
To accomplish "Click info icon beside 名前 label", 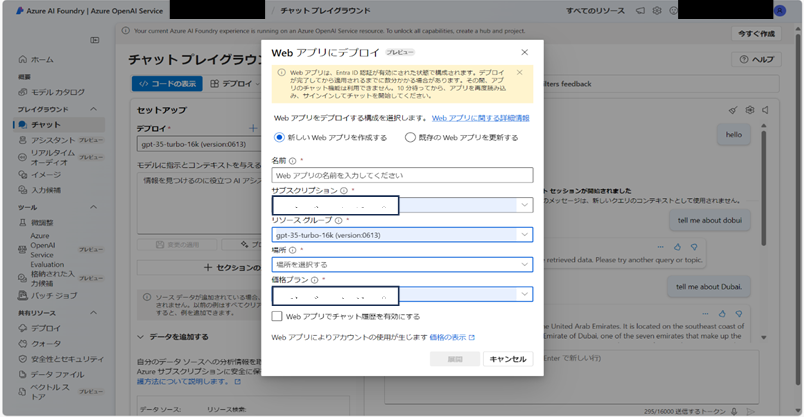I will click(292, 161).
